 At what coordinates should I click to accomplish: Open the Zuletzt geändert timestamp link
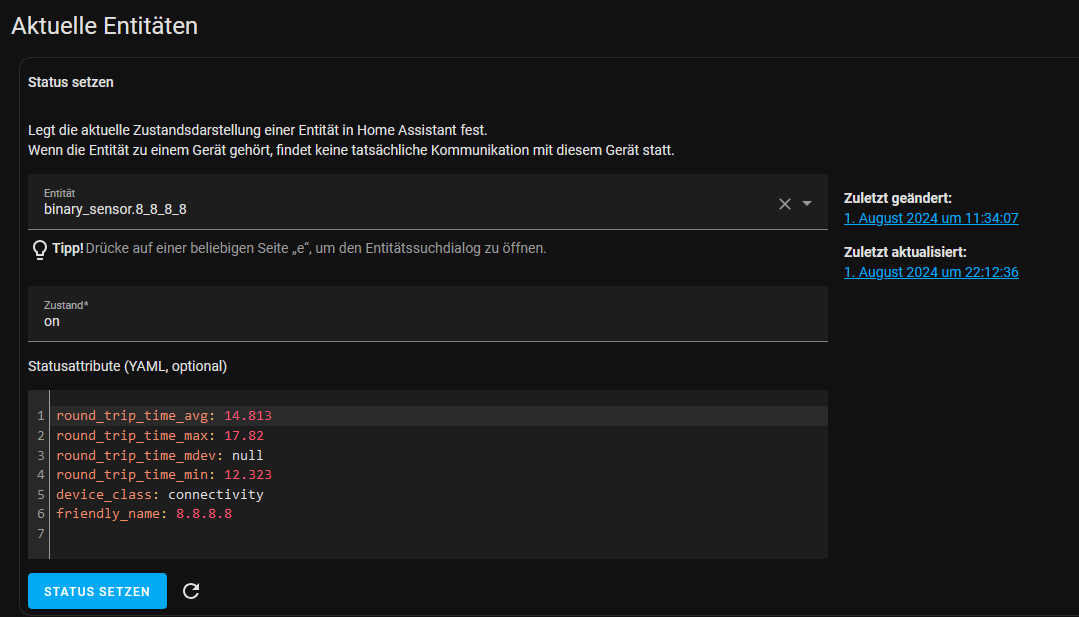(930, 218)
